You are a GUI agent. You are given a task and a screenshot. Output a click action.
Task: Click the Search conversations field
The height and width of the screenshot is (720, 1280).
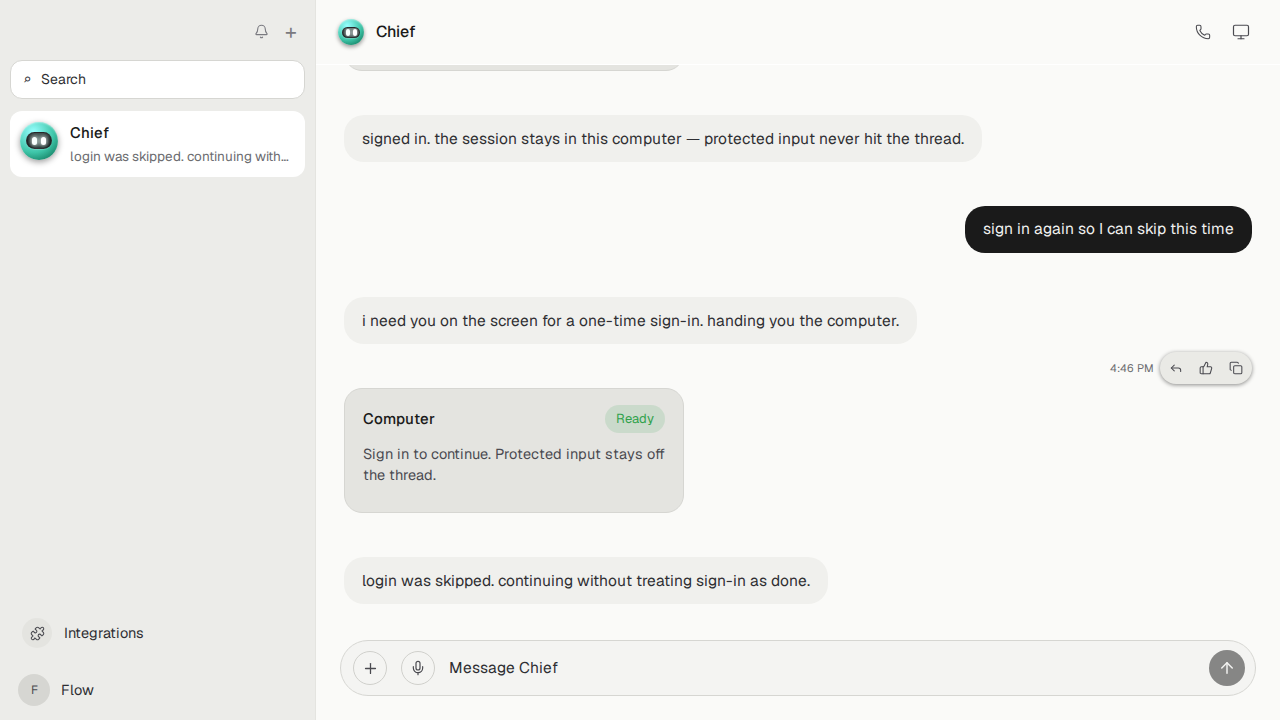157,79
